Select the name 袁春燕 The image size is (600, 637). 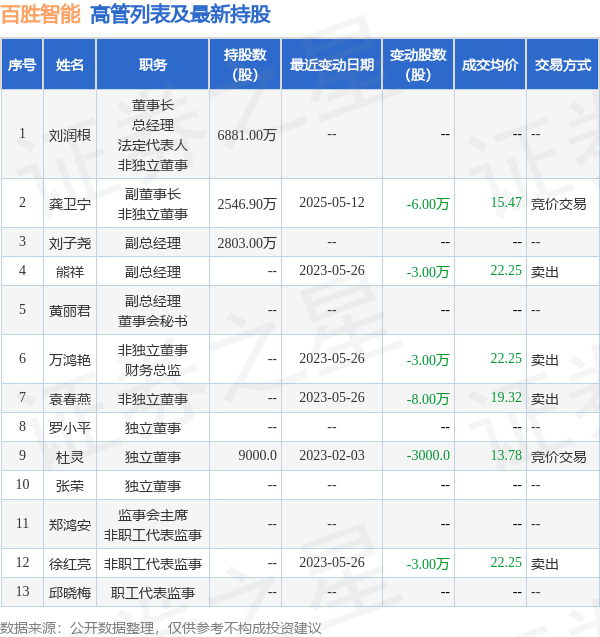click(69, 399)
